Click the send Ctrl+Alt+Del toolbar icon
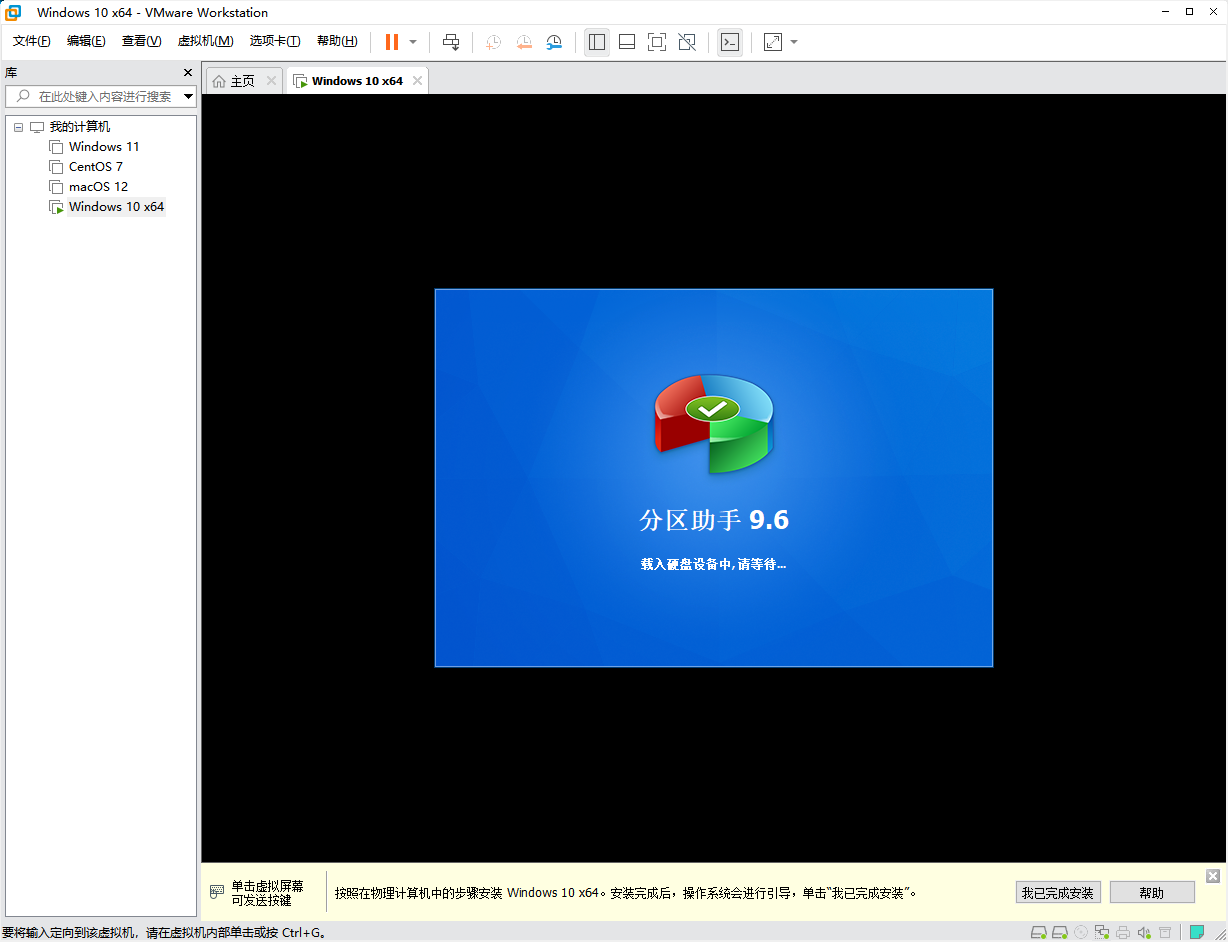The image size is (1228, 942). coord(451,42)
